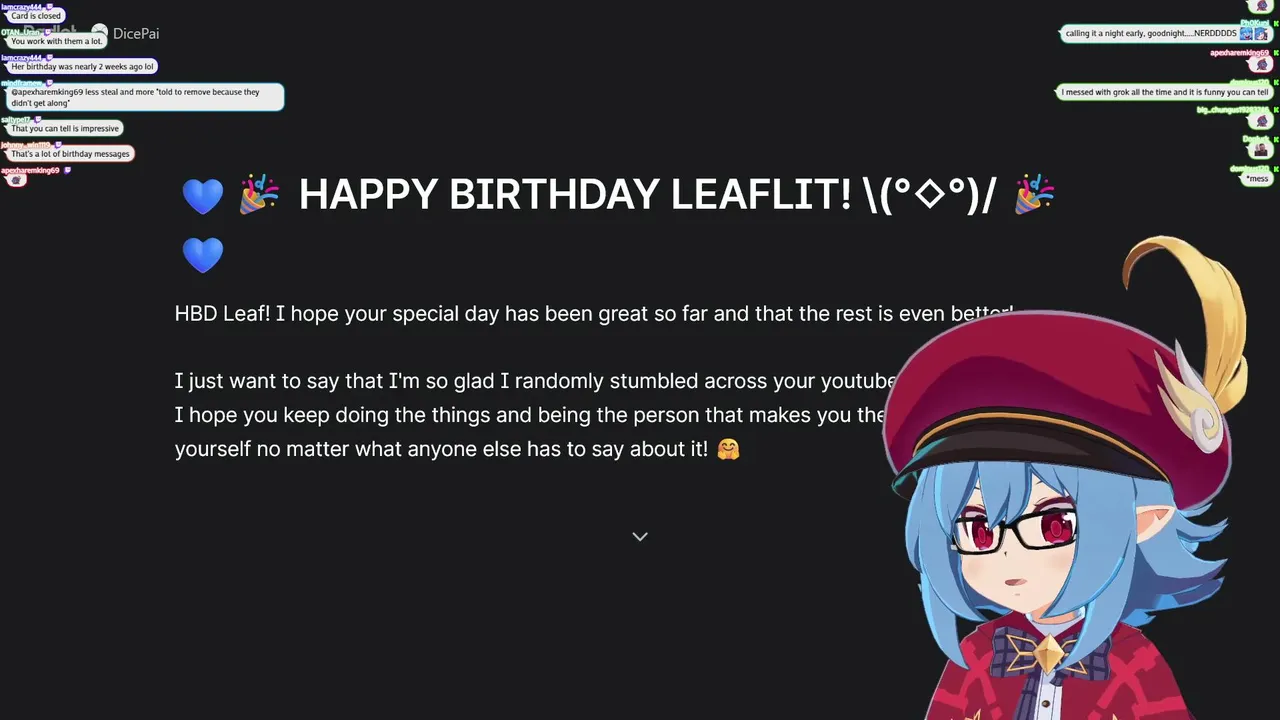Open the DicePai author name
This screenshot has height=720, width=1280.
pos(136,34)
